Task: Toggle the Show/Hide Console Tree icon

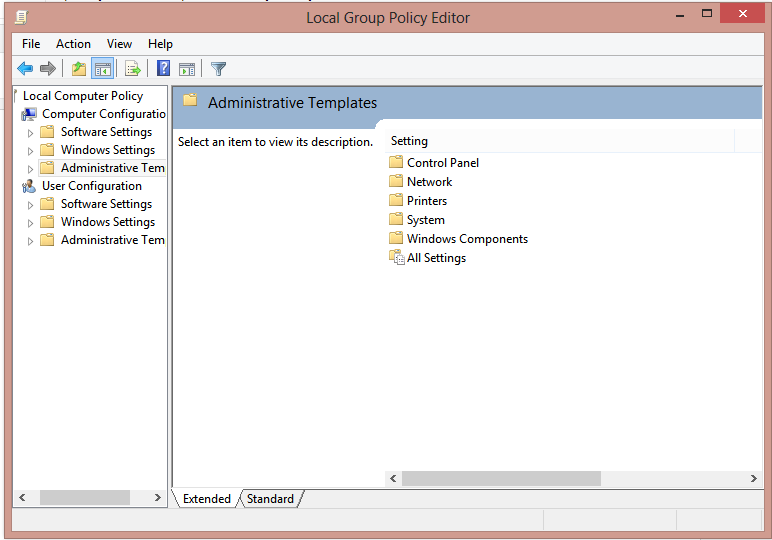Action: (103, 68)
